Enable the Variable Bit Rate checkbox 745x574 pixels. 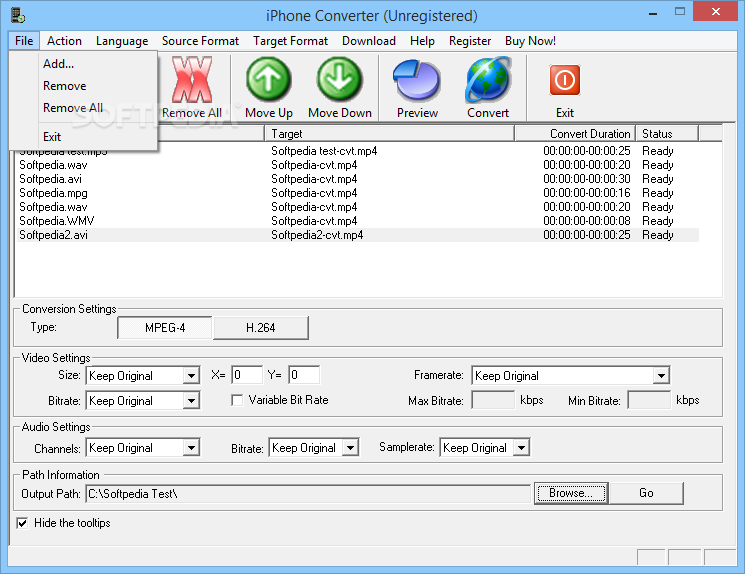[x=237, y=400]
